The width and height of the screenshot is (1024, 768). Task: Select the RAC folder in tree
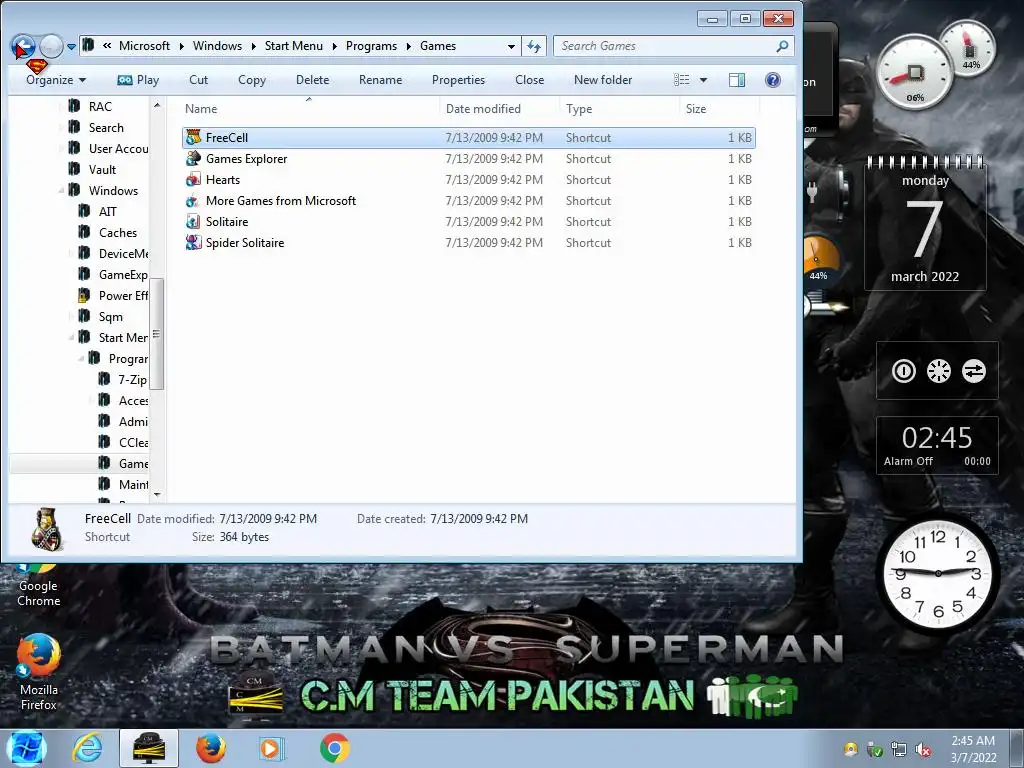coord(100,106)
